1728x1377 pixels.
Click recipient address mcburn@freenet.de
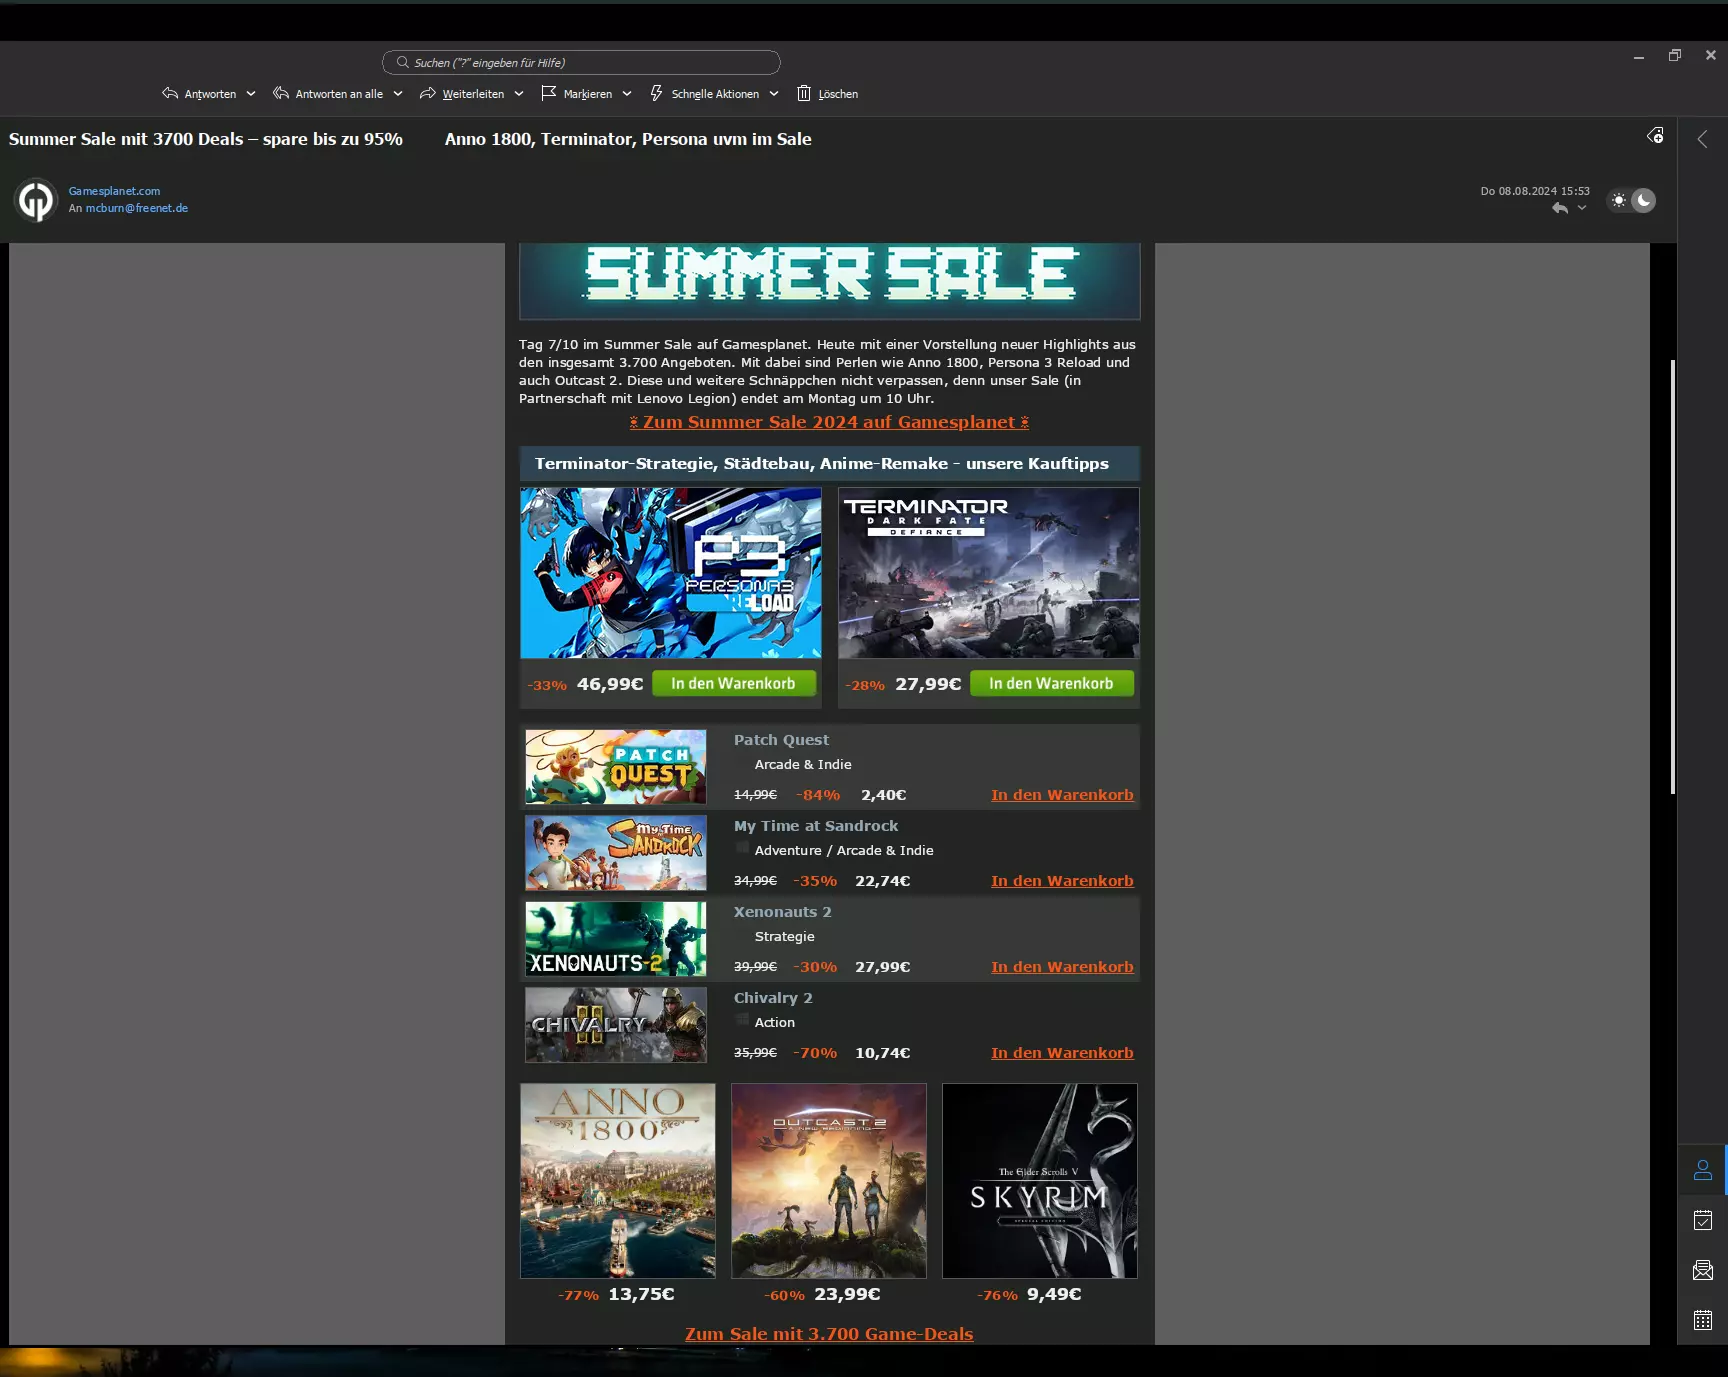pyautogui.click(x=137, y=208)
